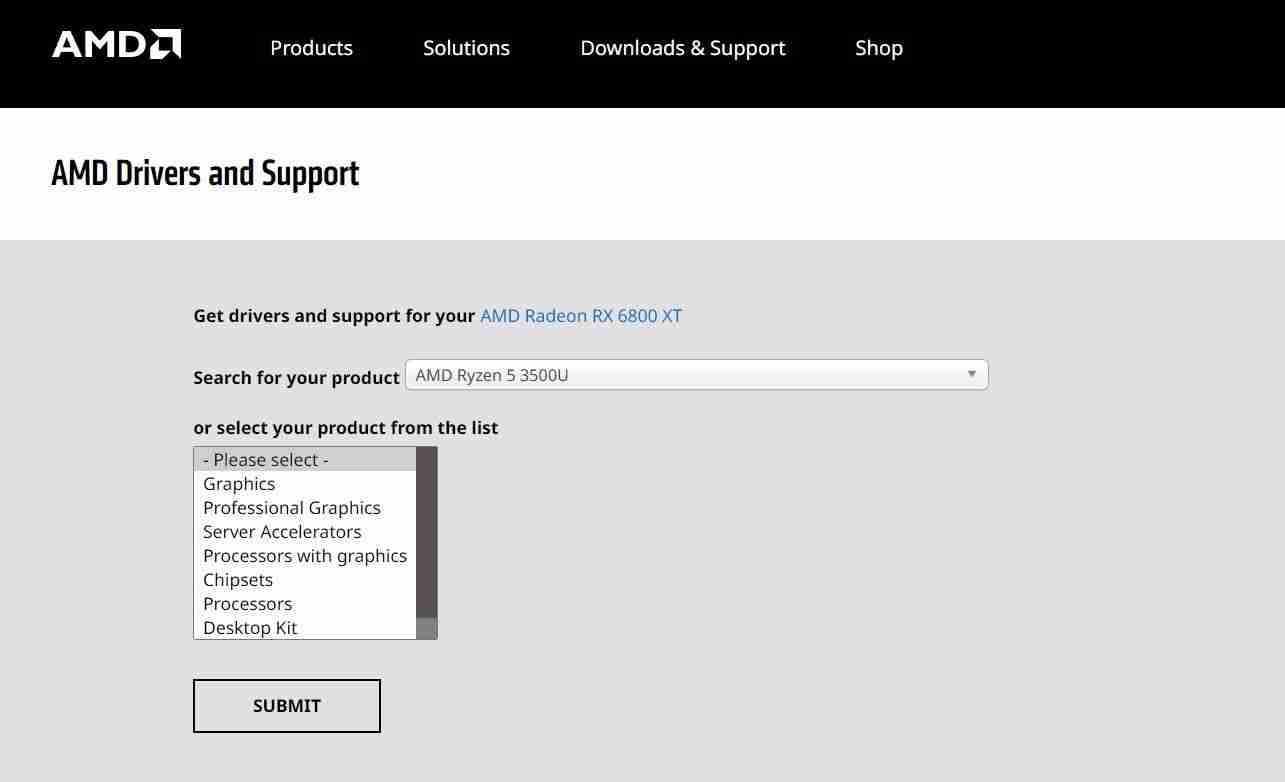Choose Desktop Kit from the list

tap(250, 628)
